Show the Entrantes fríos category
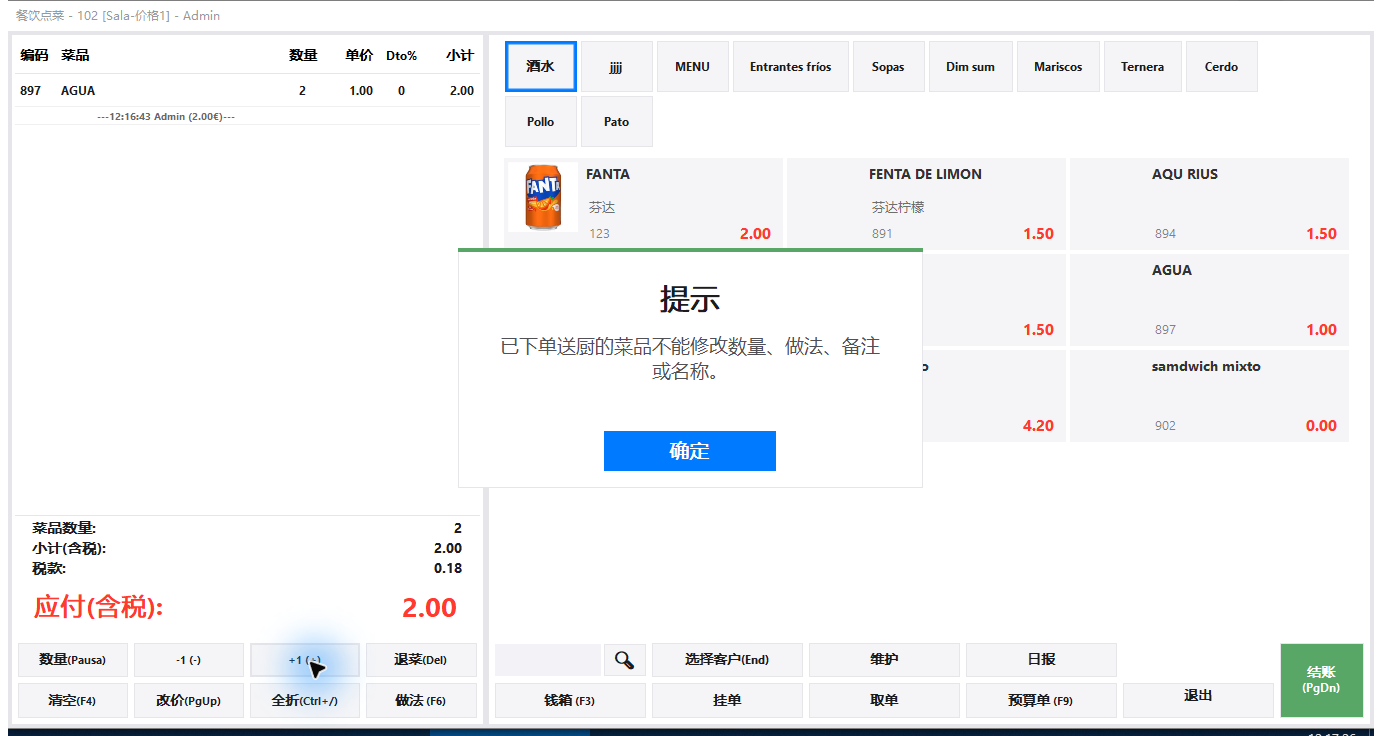Image resolution: width=1382 pixels, height=736 pixels. click(791, 67)
